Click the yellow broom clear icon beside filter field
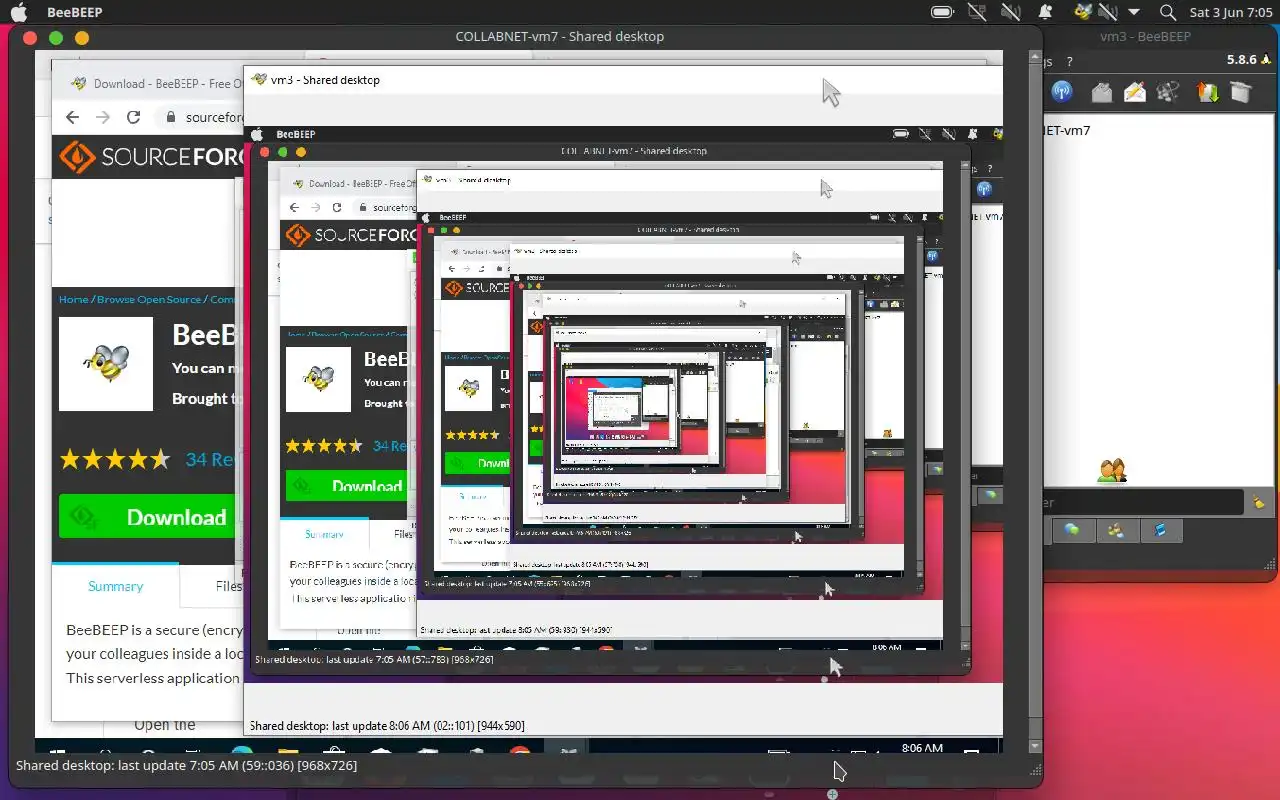 click(x=1258, y=502)
